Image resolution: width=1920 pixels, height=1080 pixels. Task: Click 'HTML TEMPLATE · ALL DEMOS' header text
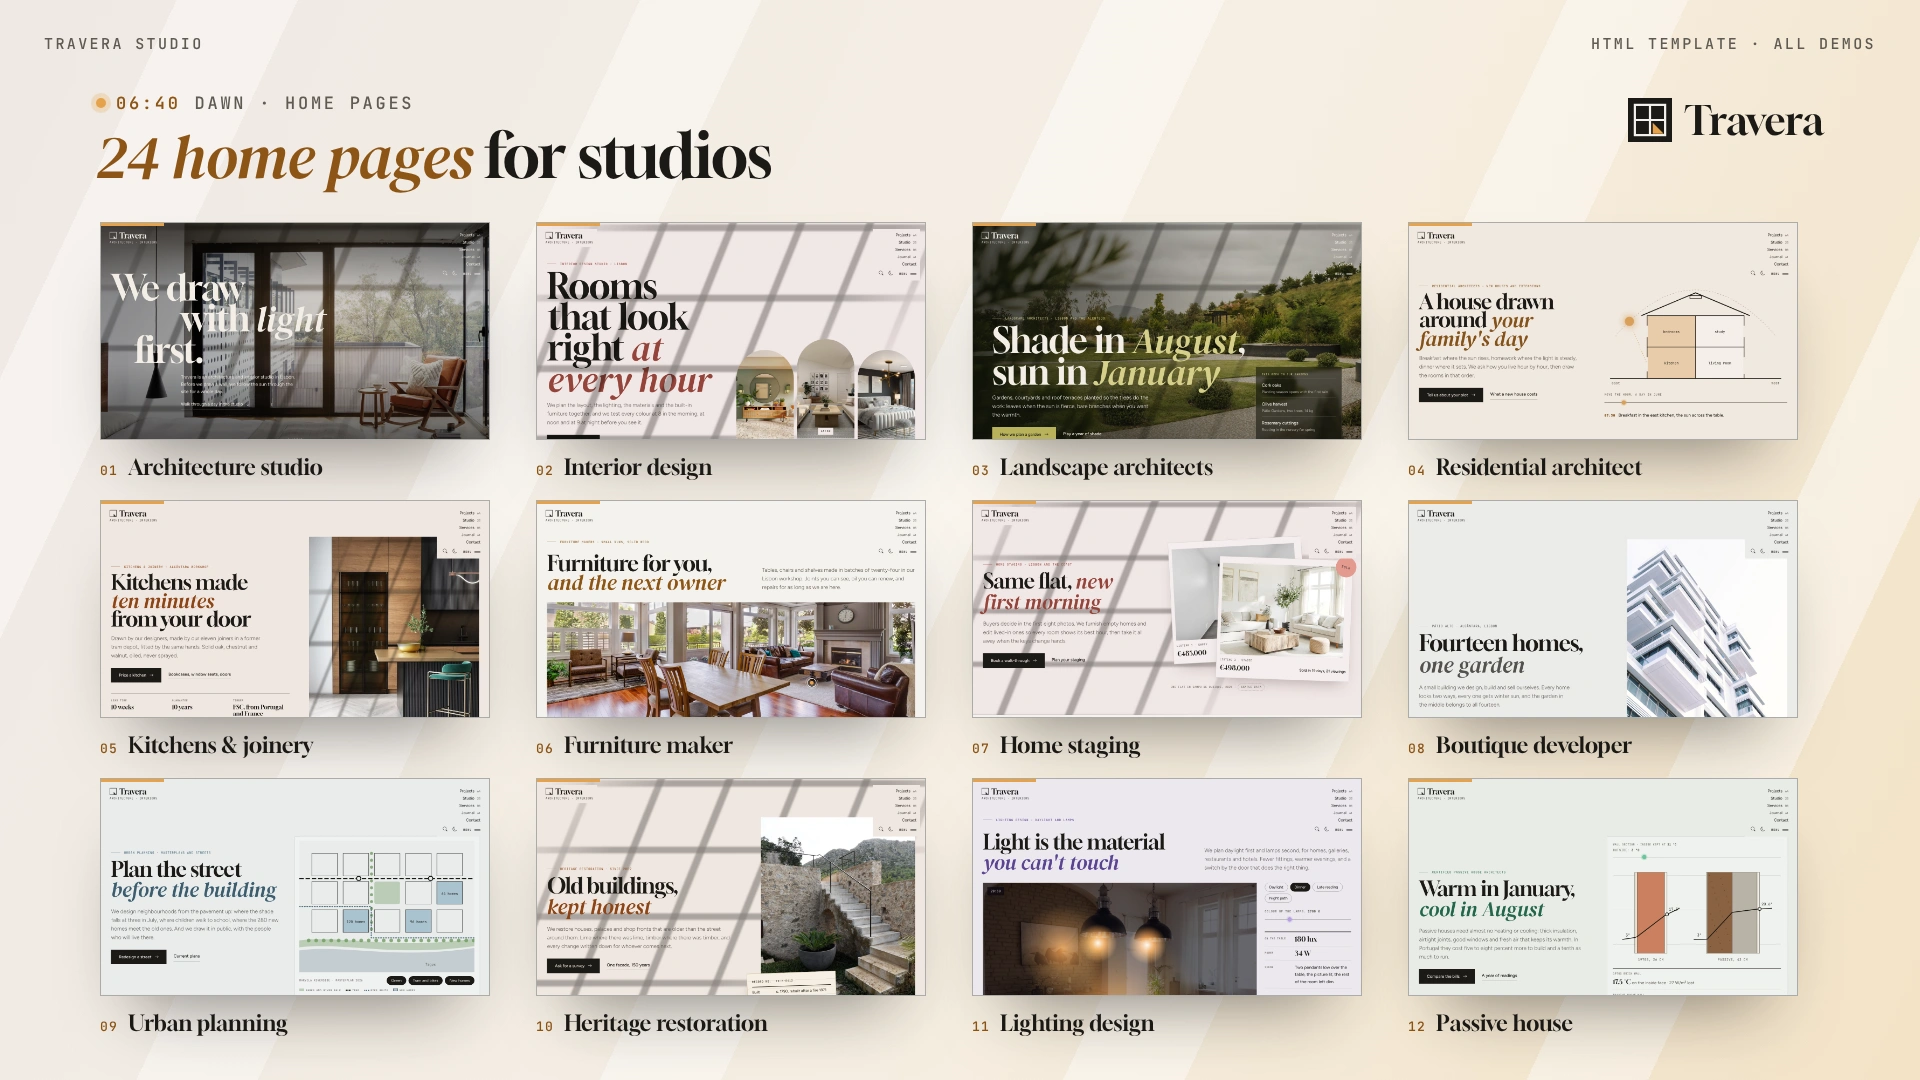[1733, 44]
